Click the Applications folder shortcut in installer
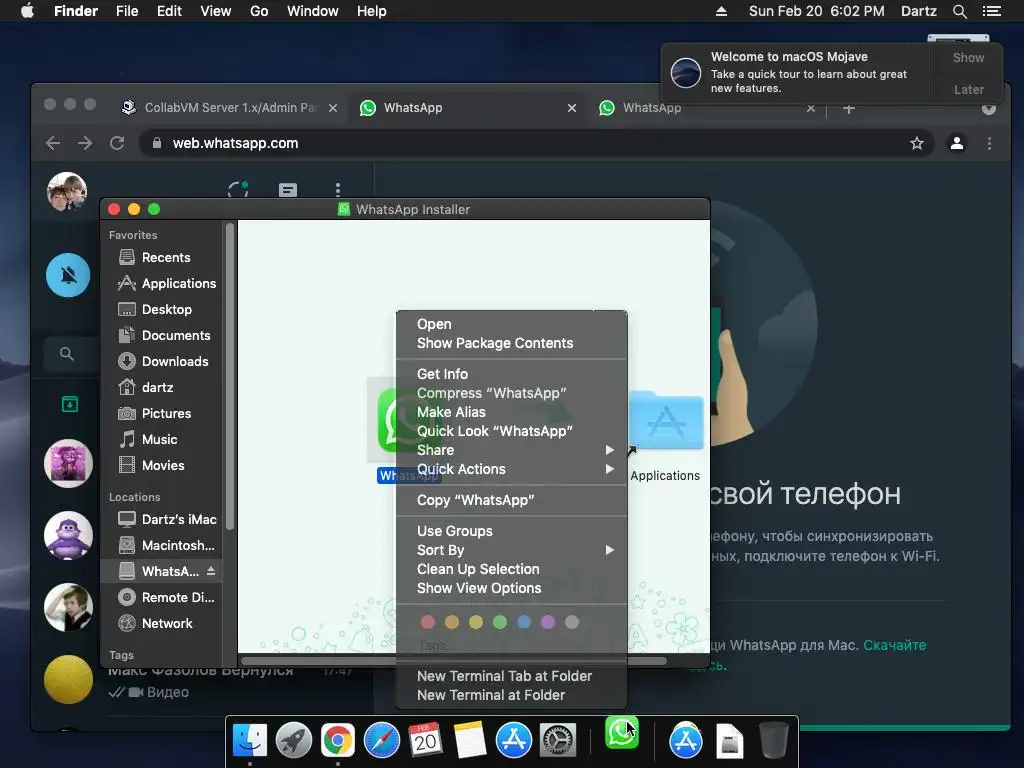This screenshot has width=1024, height=768. [665, 420]
